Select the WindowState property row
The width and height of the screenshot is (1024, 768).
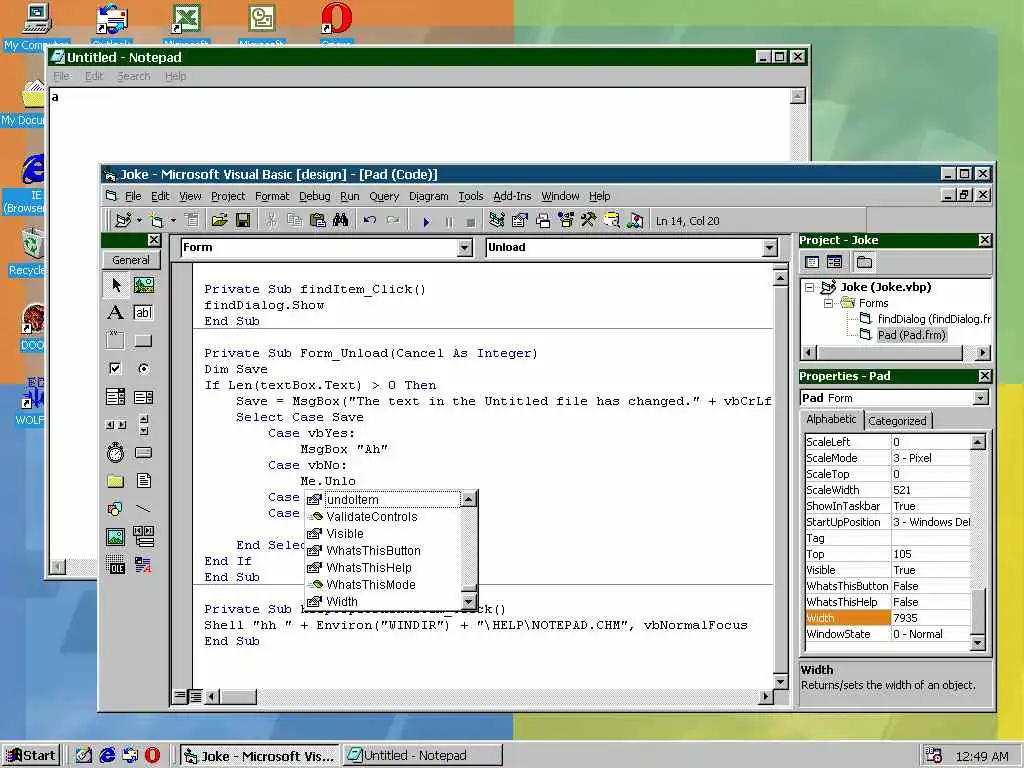click(888, 634)
